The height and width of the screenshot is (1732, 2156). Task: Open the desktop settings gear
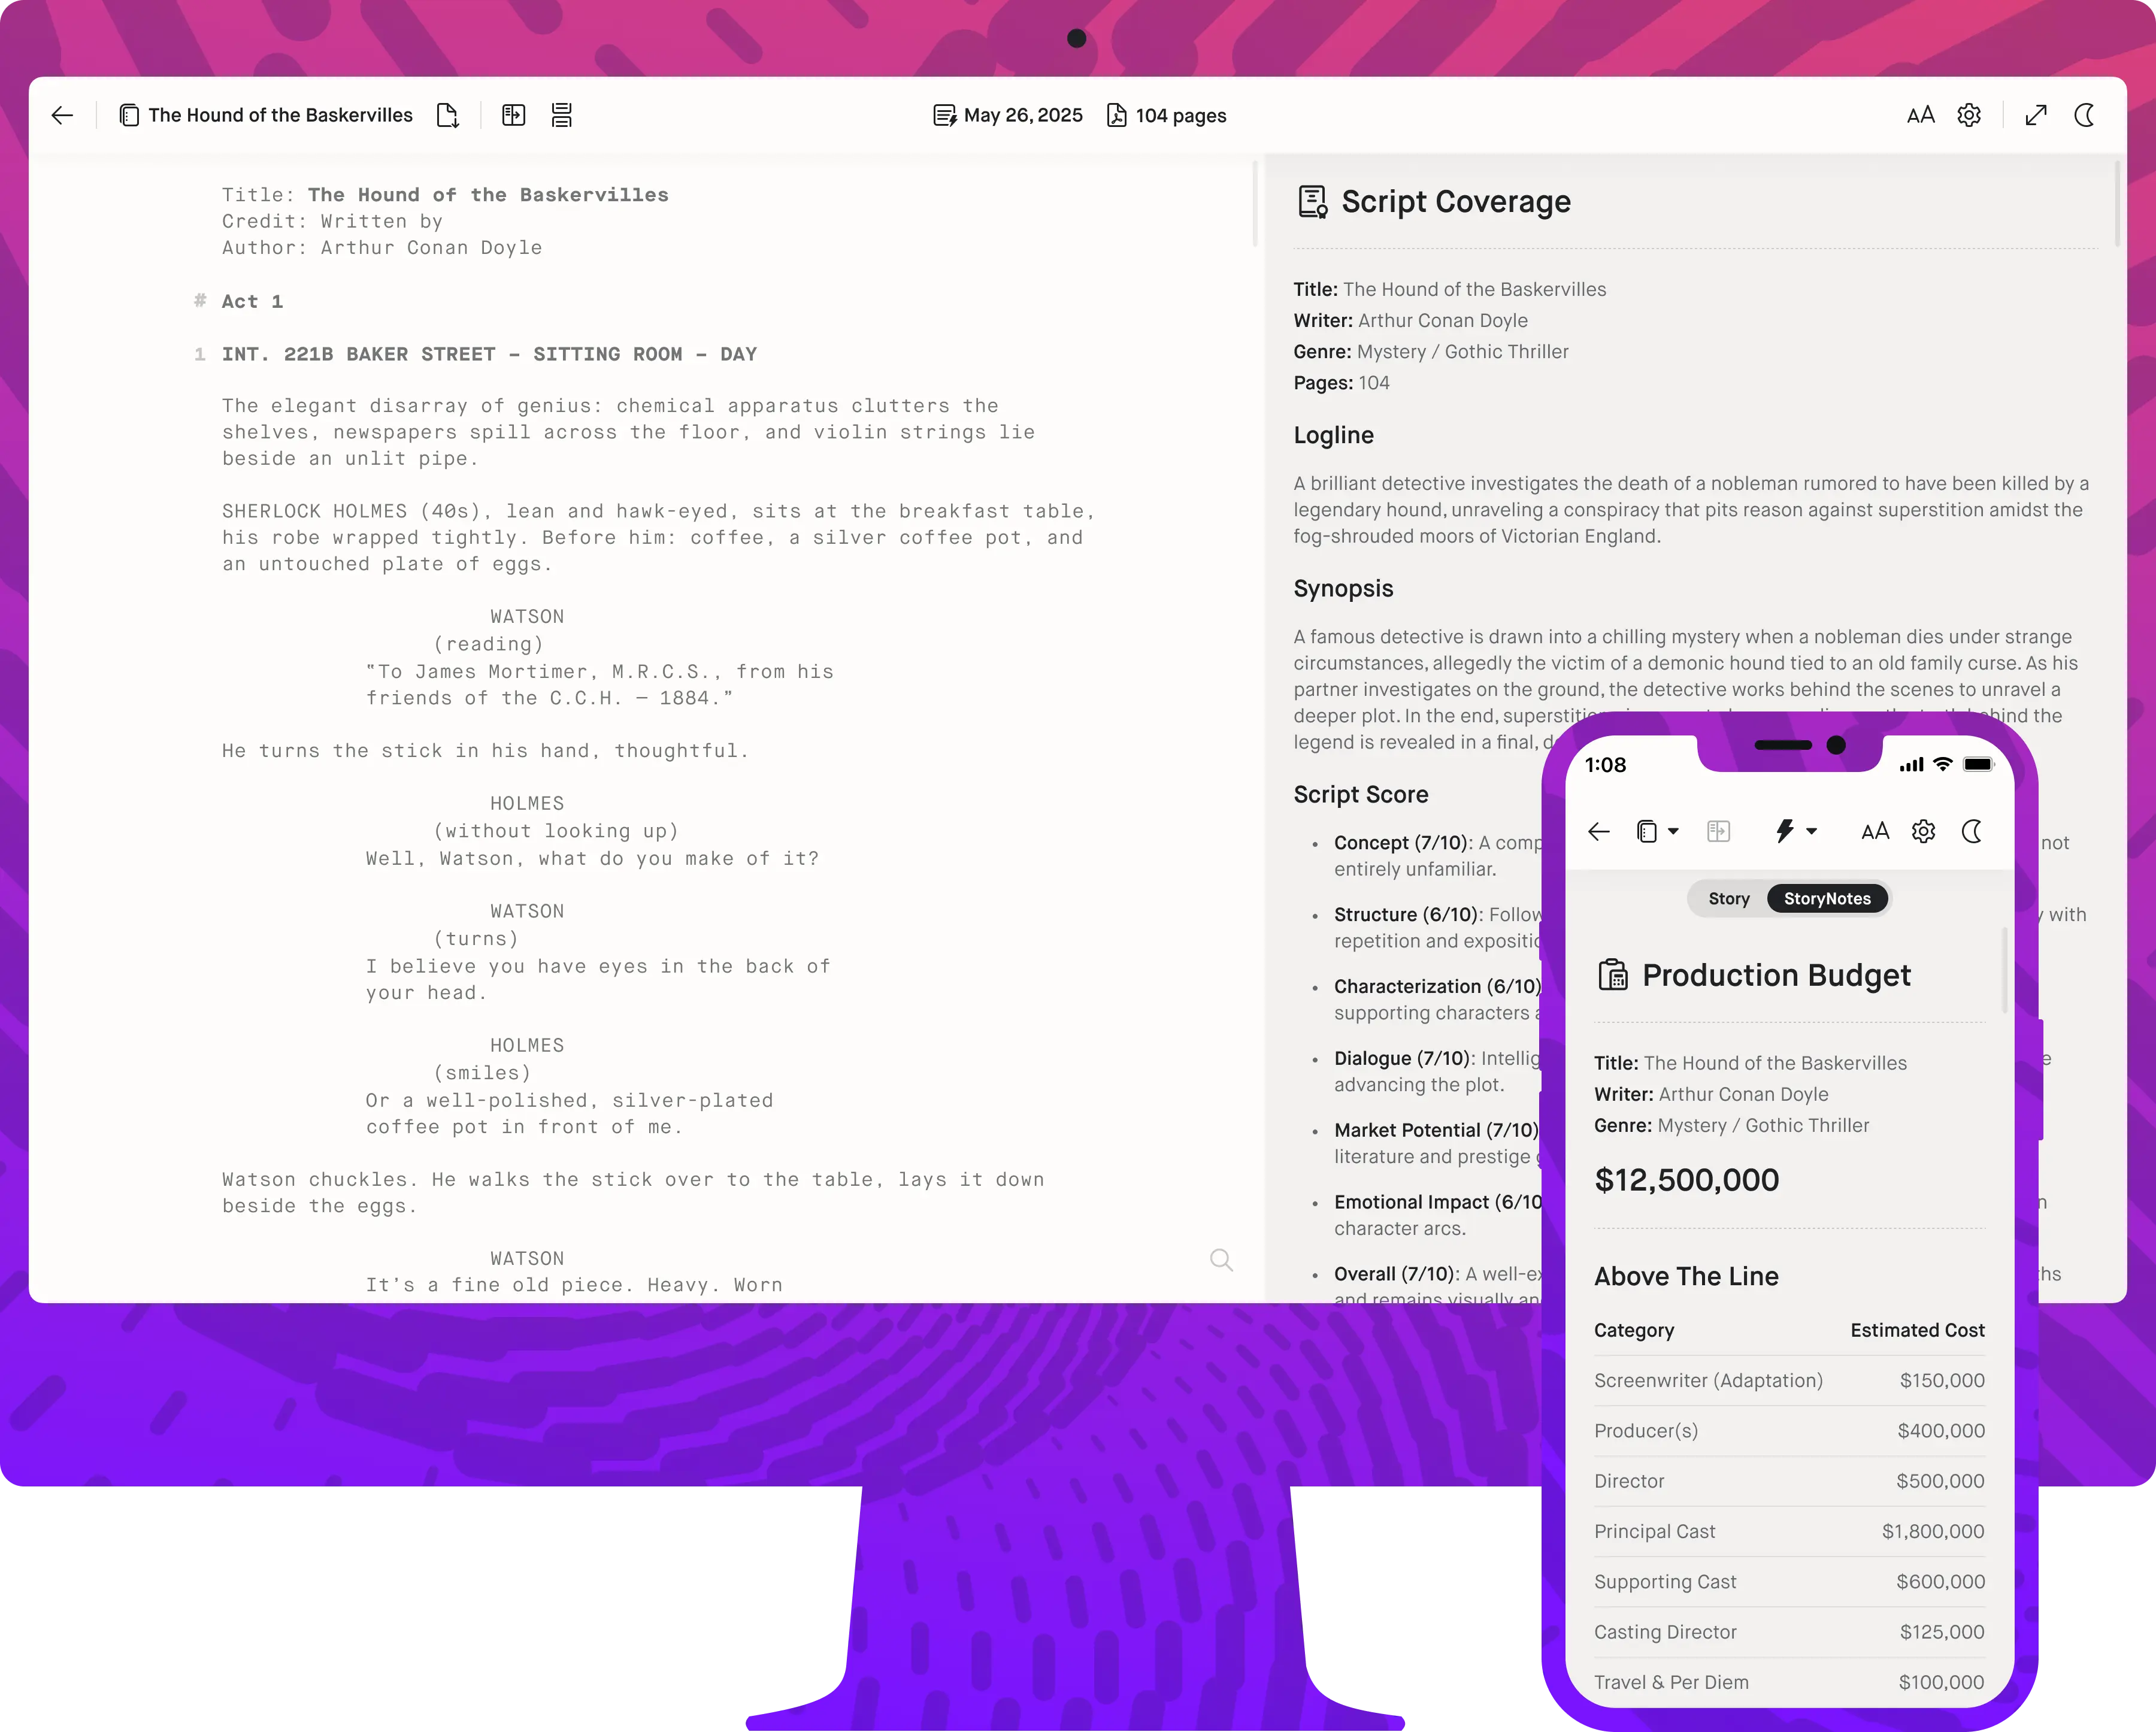point(1969,115)
